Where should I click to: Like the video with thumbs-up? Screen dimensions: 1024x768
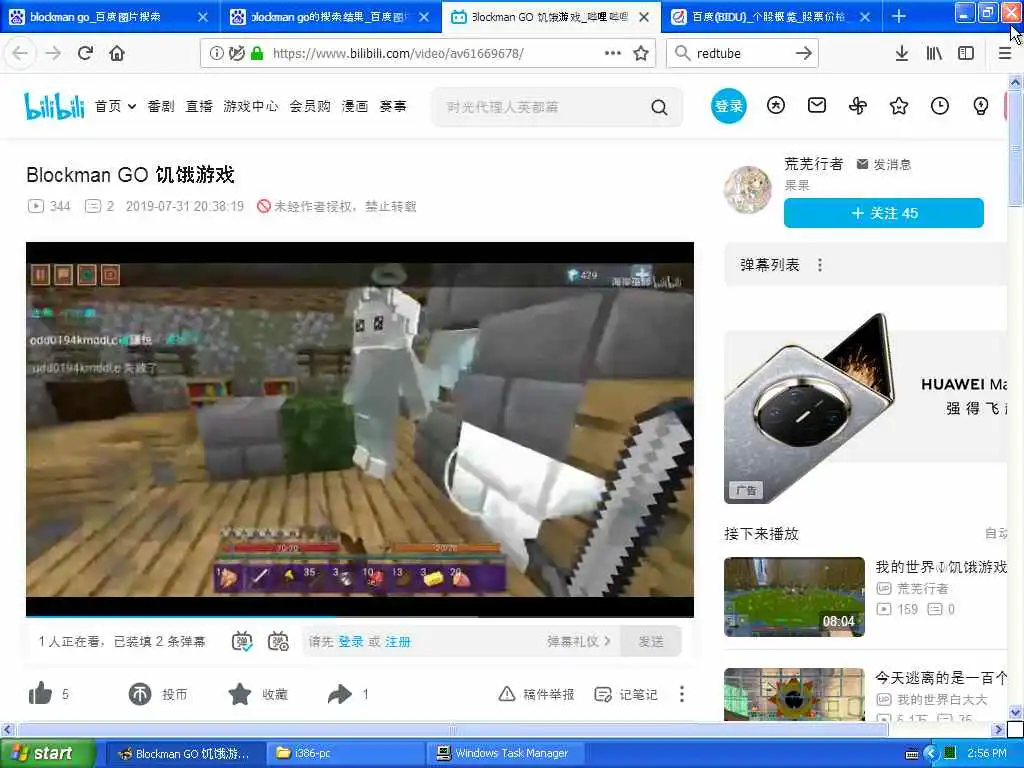tap(40, 694)
